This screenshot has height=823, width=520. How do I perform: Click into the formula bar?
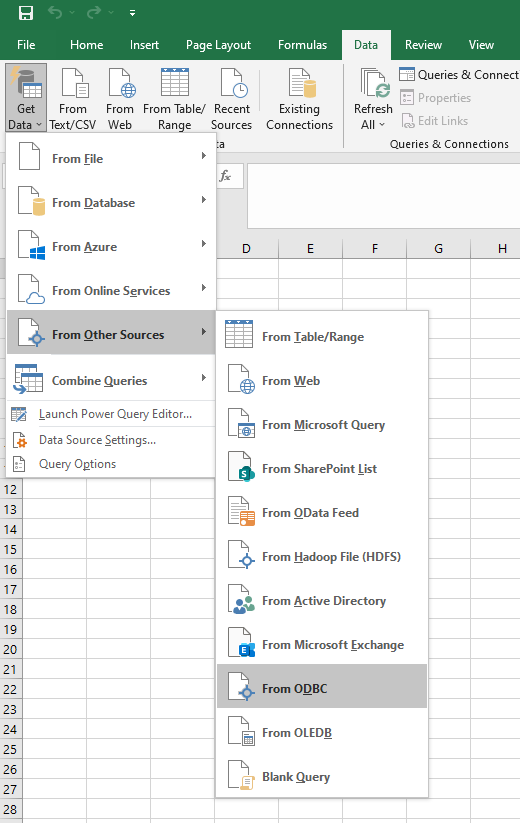coord(384,196)
